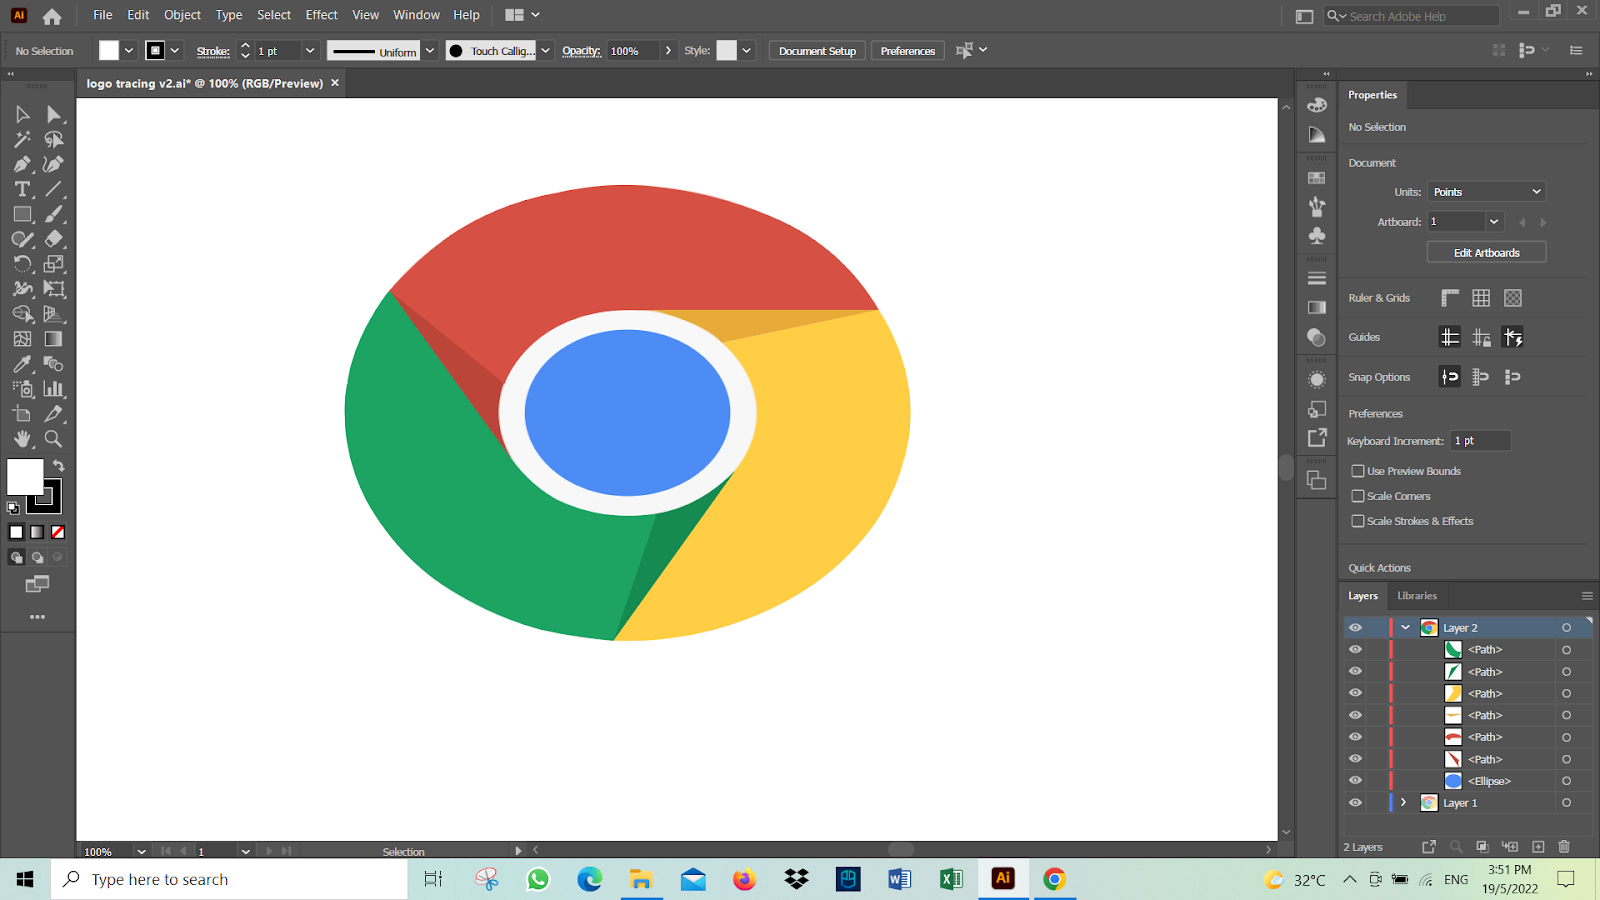Enable Scale Strokes & Effects checkbox

[x=1358, y=521]
